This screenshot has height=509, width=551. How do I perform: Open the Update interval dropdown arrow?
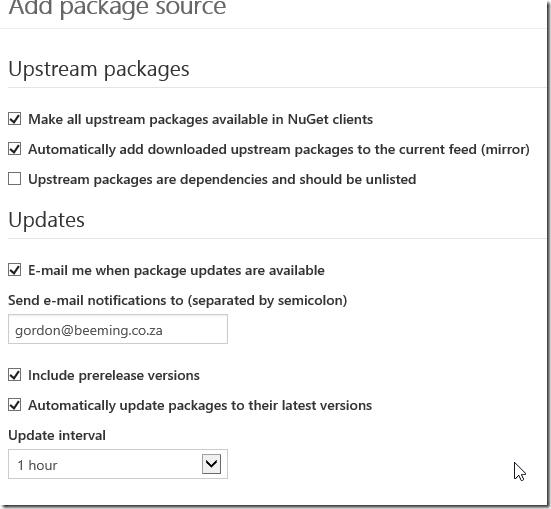coord(211,464)
